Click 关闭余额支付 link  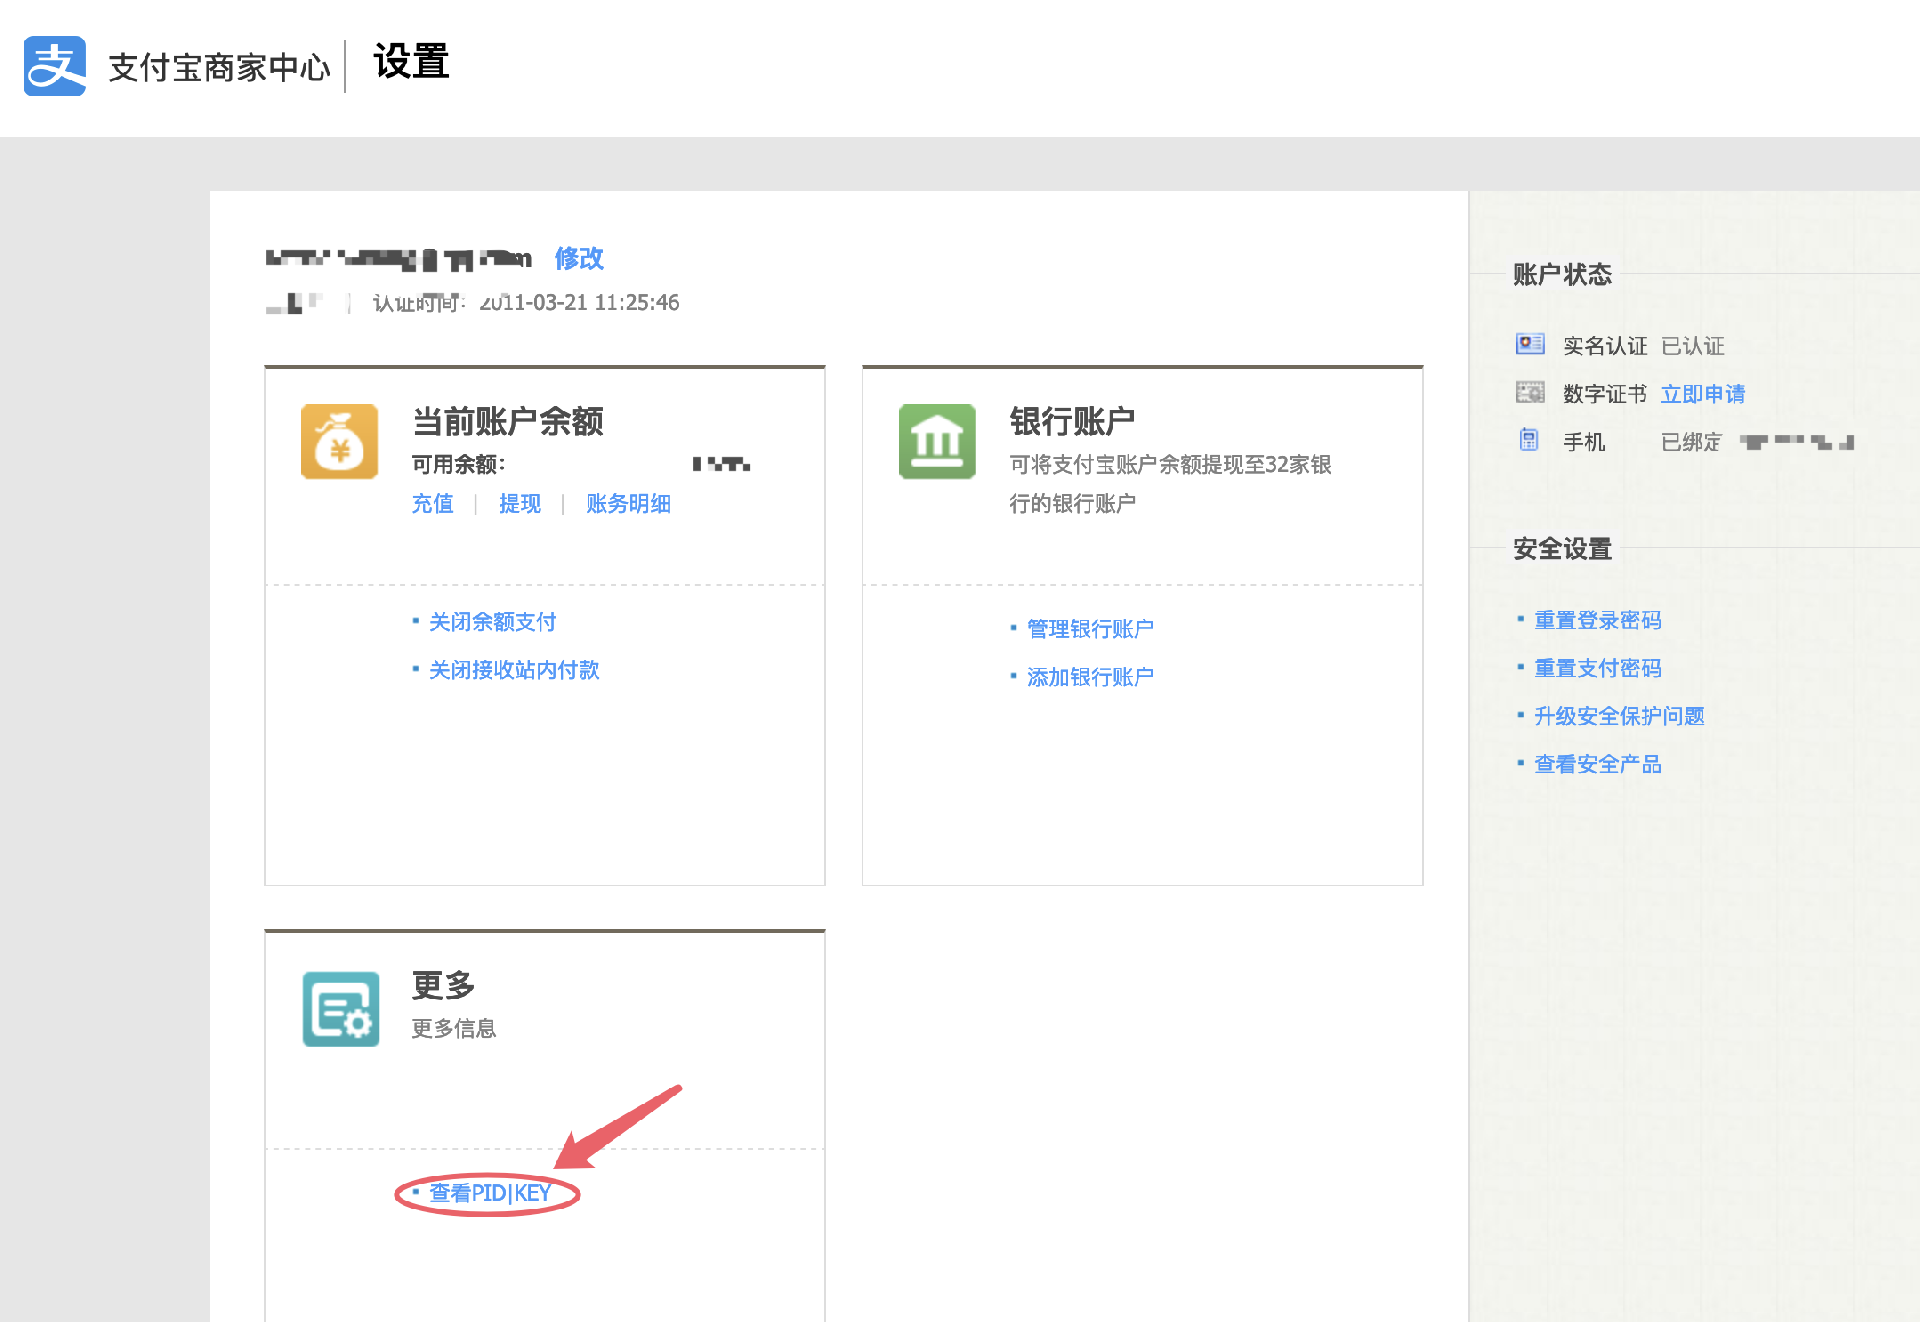[x=492, y=622]
